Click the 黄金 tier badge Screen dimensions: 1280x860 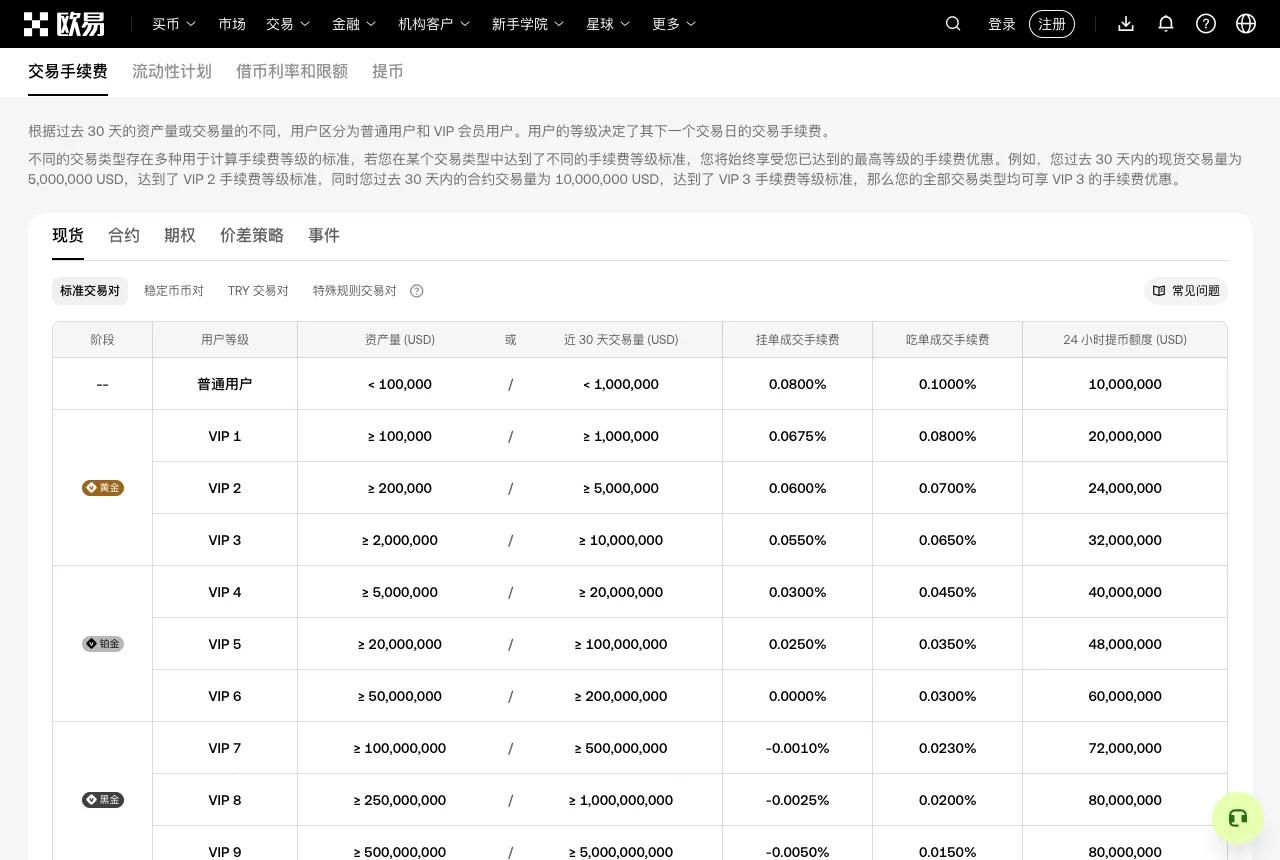pos(103,488)
